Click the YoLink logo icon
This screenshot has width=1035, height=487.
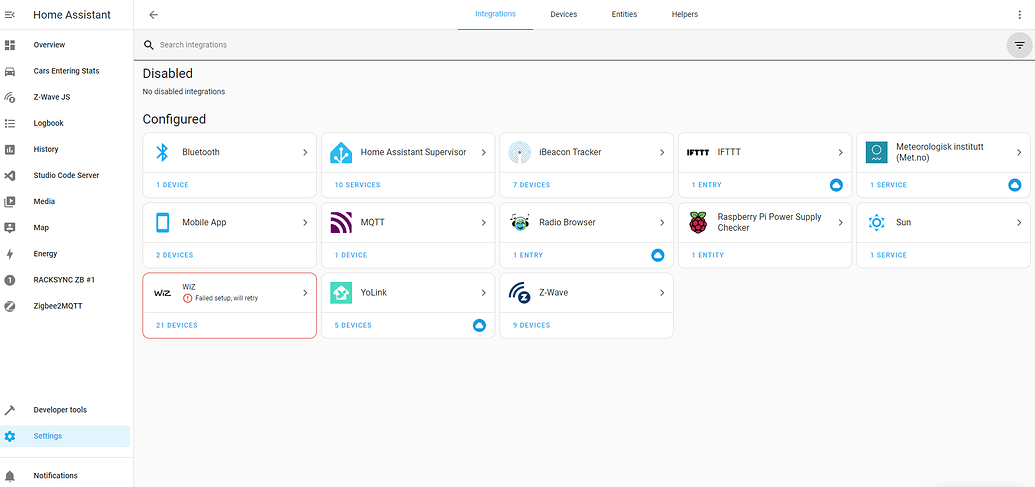(x=341, y=293)
